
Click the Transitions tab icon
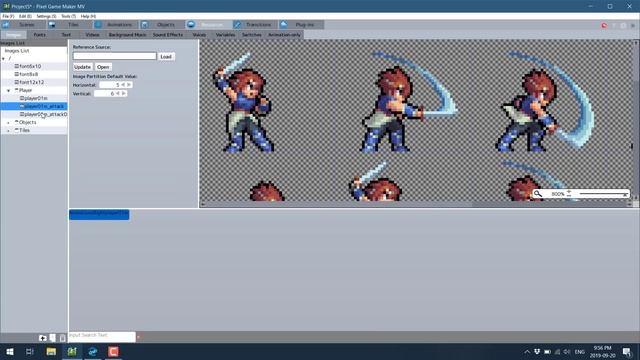(x=237, y=24)
